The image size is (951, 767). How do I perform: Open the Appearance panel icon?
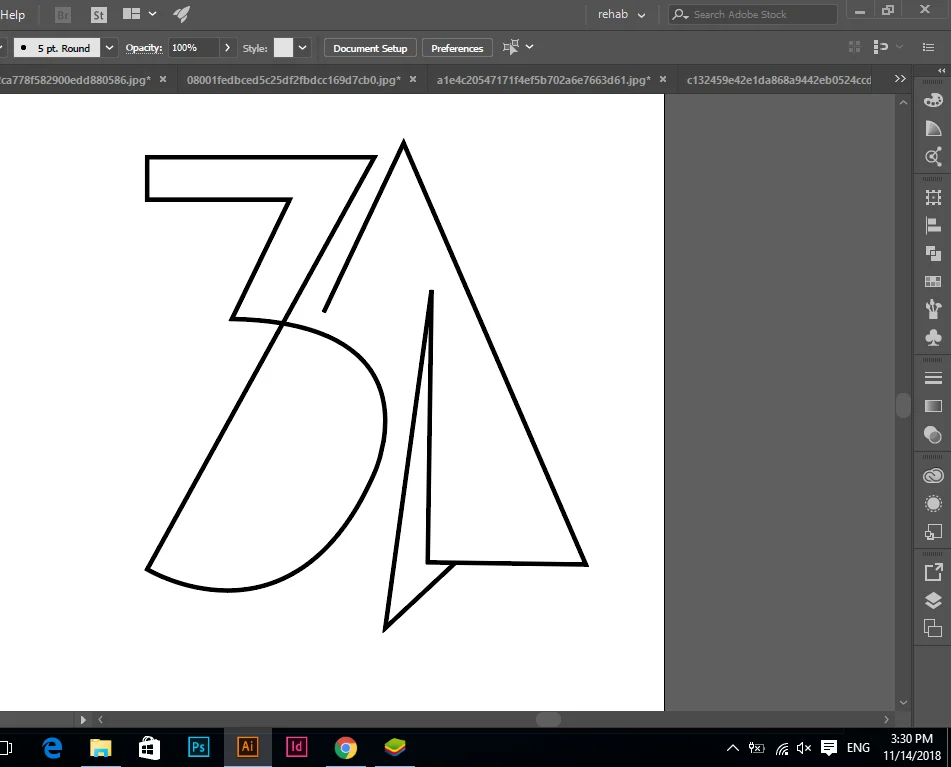[x=933, y=504]
